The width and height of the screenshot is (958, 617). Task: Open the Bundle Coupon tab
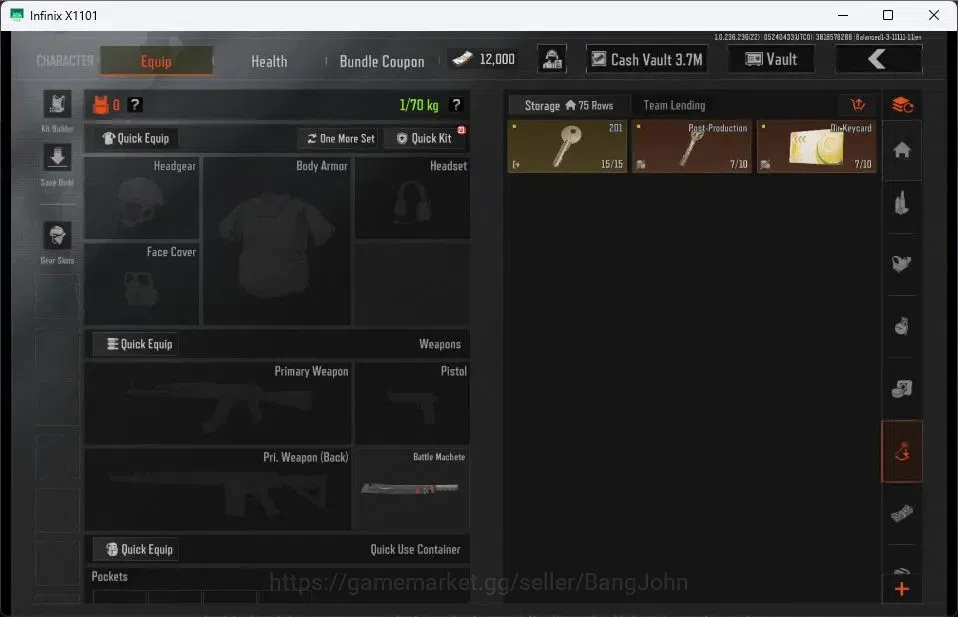[382, 61]
